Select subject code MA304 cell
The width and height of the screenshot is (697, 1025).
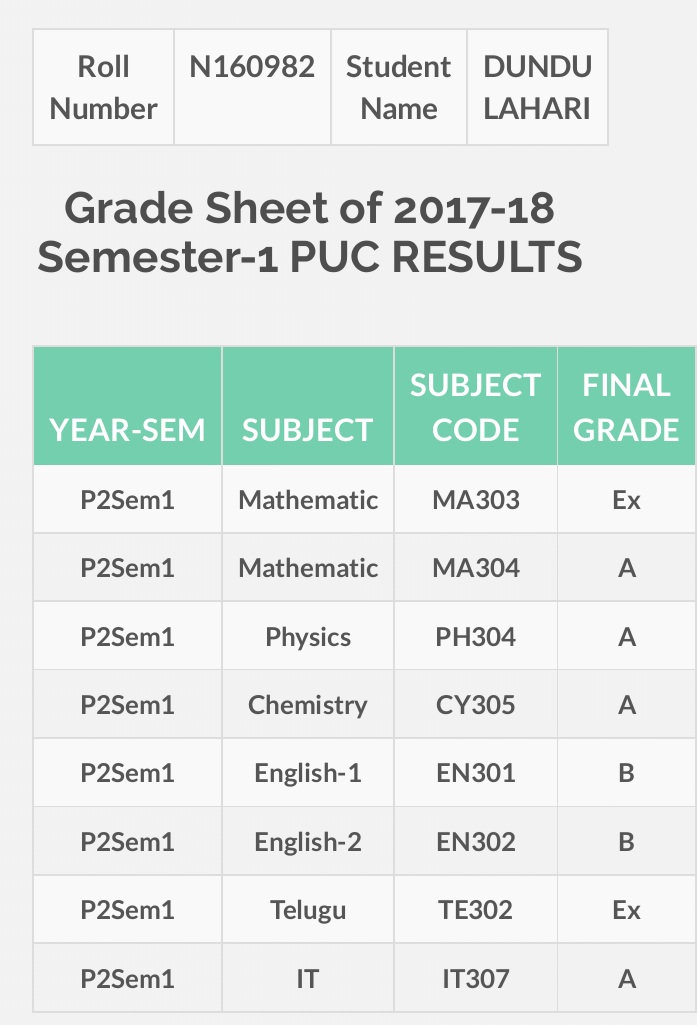click(475, 567)
